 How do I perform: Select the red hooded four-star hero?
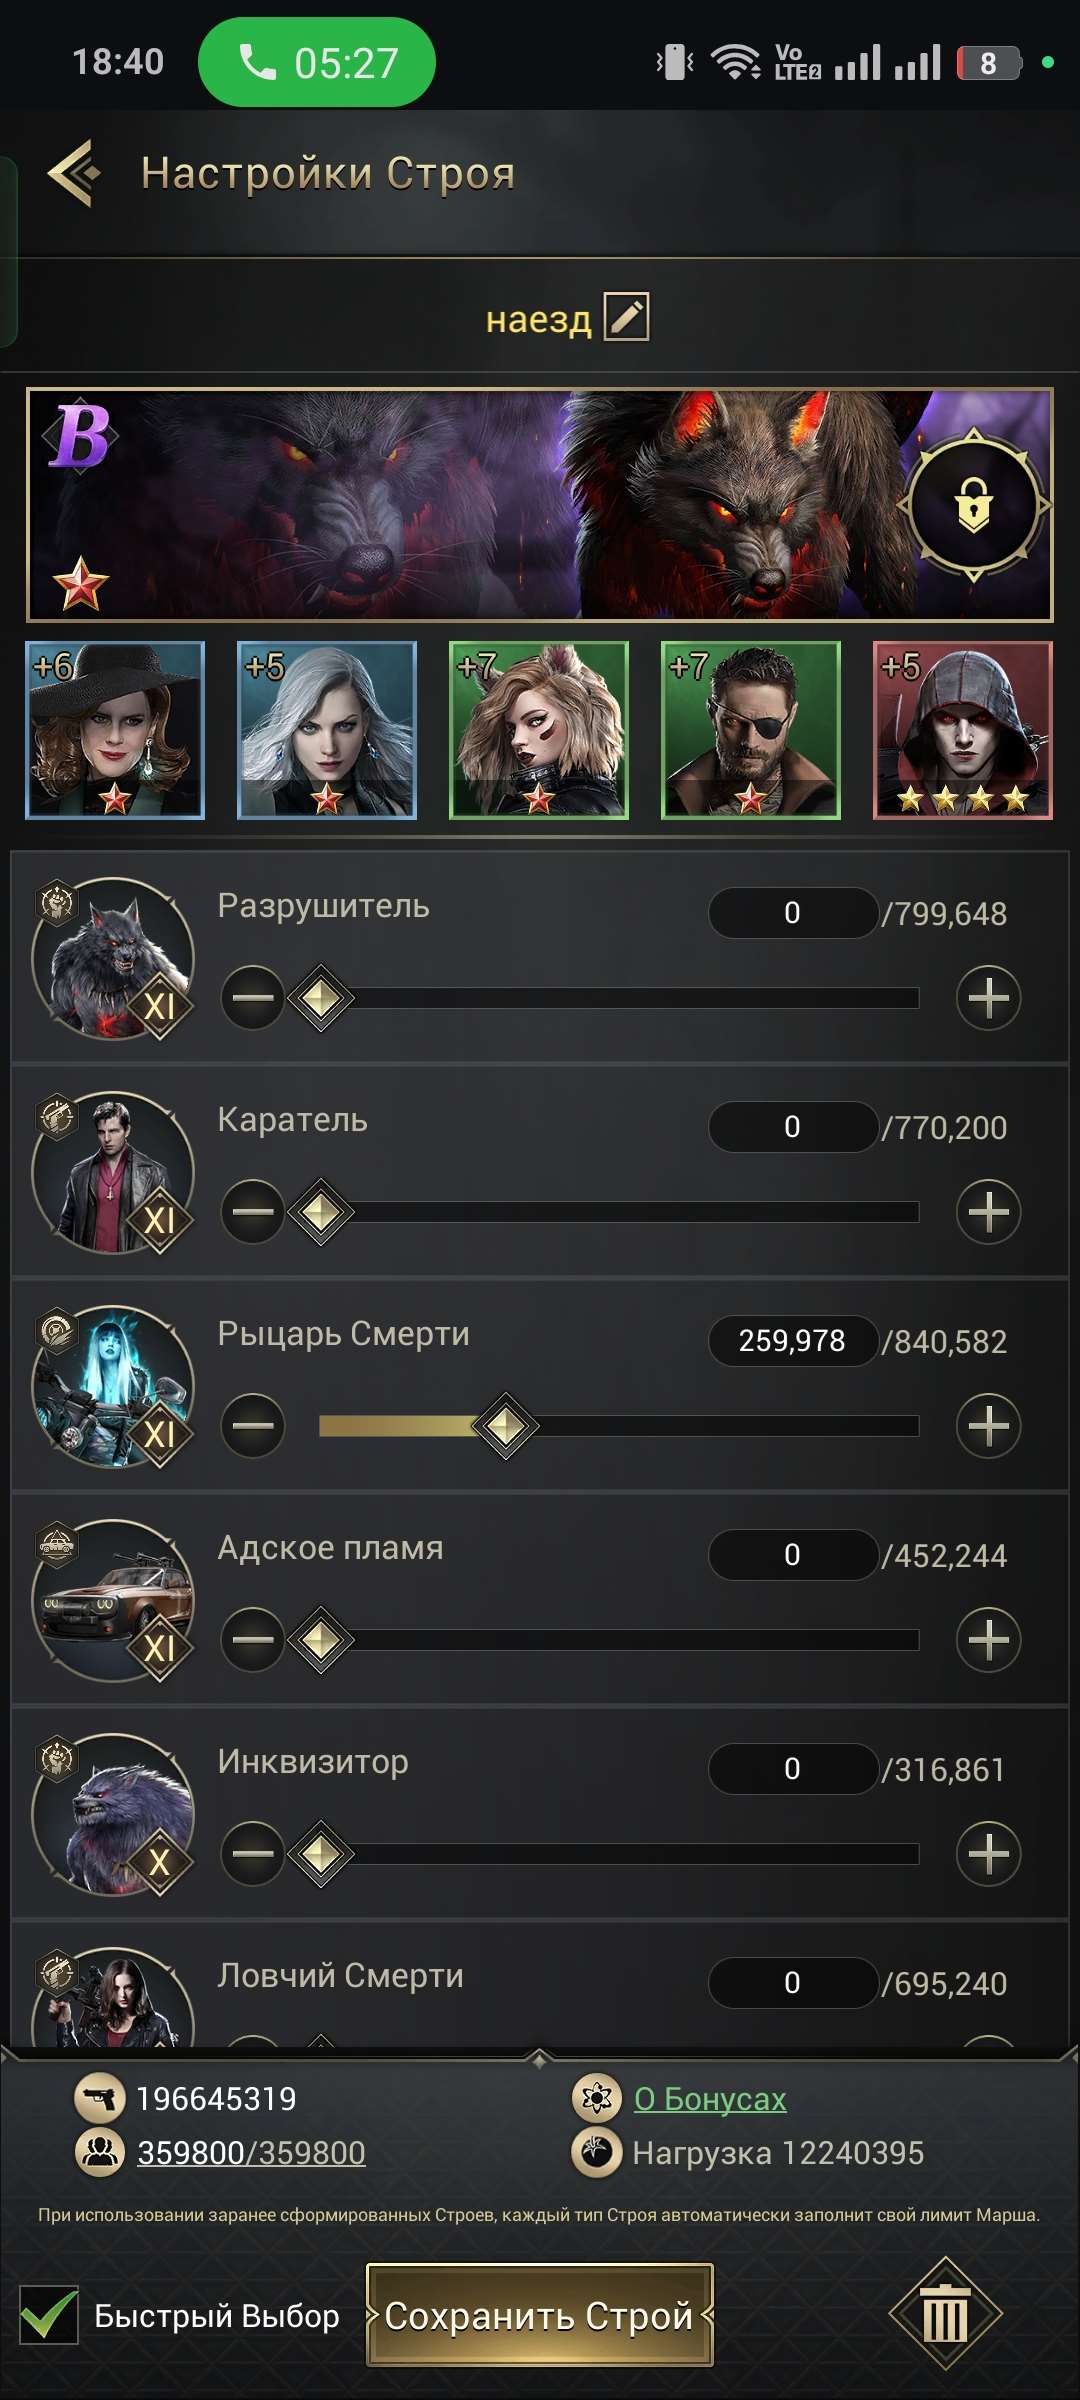(x=963, y=730)
